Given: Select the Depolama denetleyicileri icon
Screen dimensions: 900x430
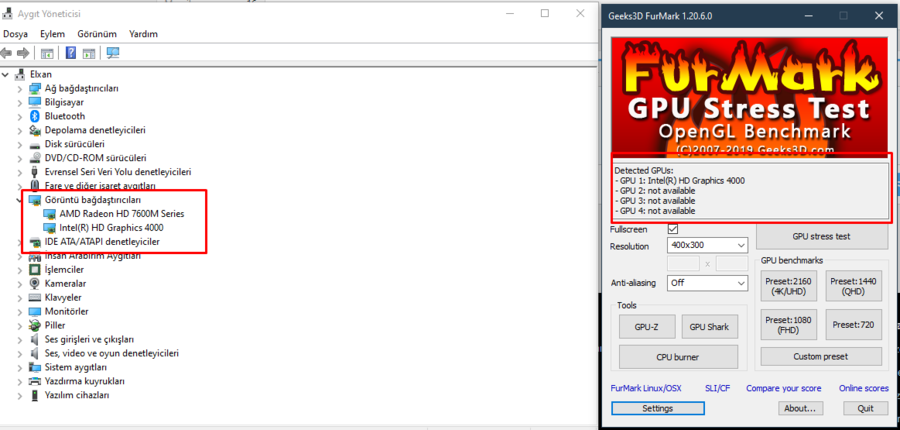Looking at the screenshot, I should [x=36, y=130].
